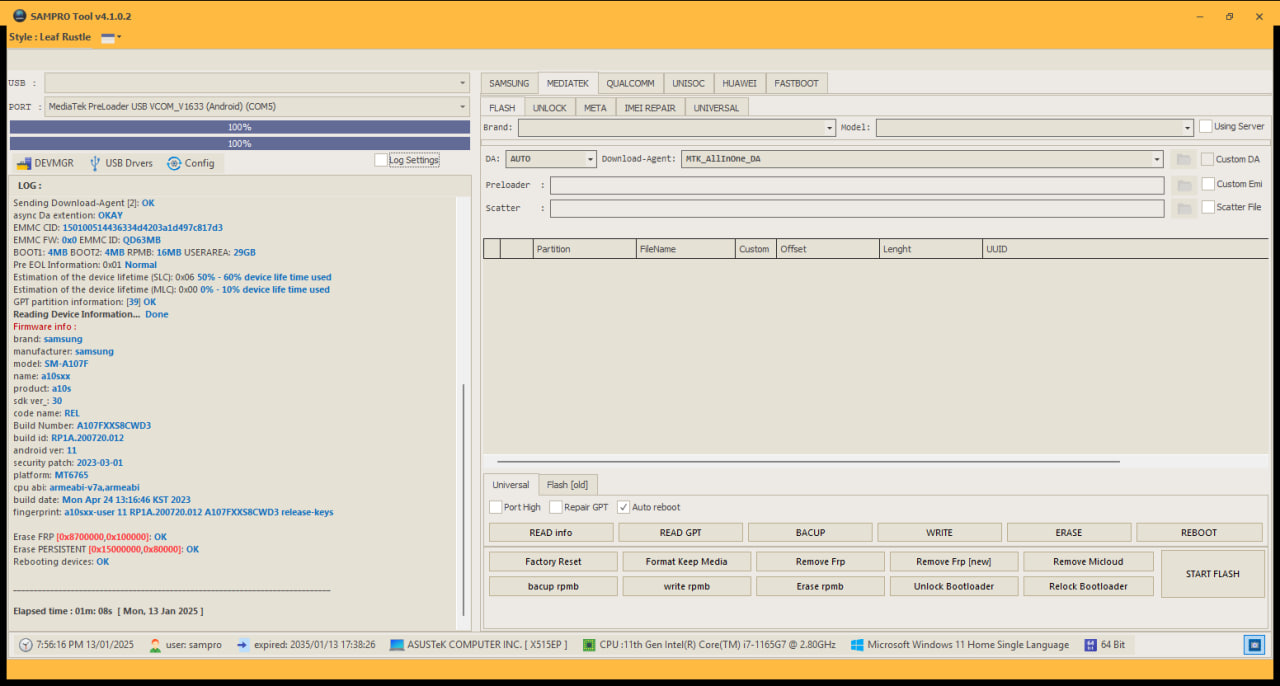Image resolution: width=1280 pixels, height=686 pixels.
Task: Switch to the SAMSUNG tab
Action: click(509, 83)
